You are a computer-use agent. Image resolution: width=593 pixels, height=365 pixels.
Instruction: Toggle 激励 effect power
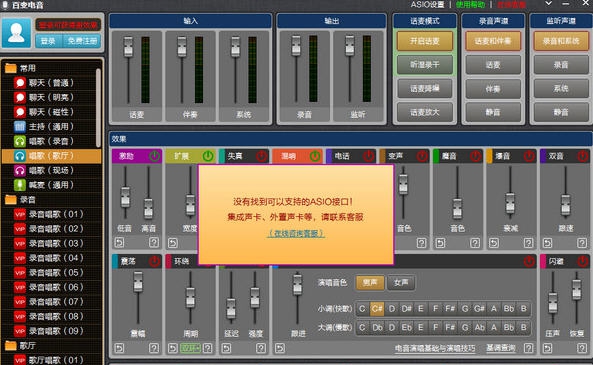pyautogui.click(x=154, y=156)
